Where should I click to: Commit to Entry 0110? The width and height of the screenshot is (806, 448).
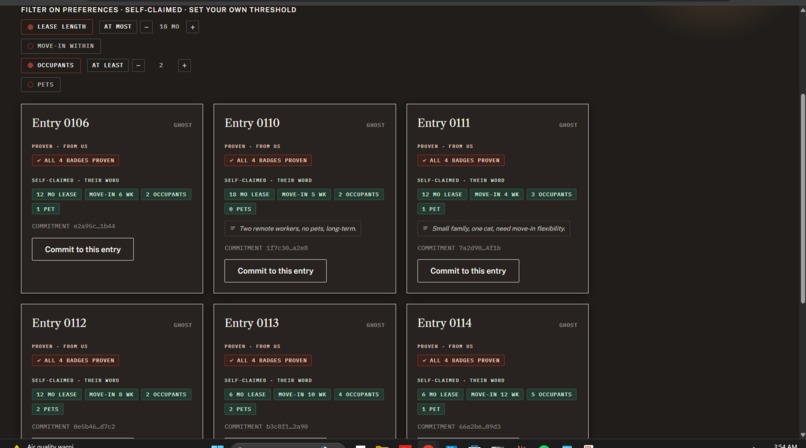pyautogui.click(x=276, y=271)
